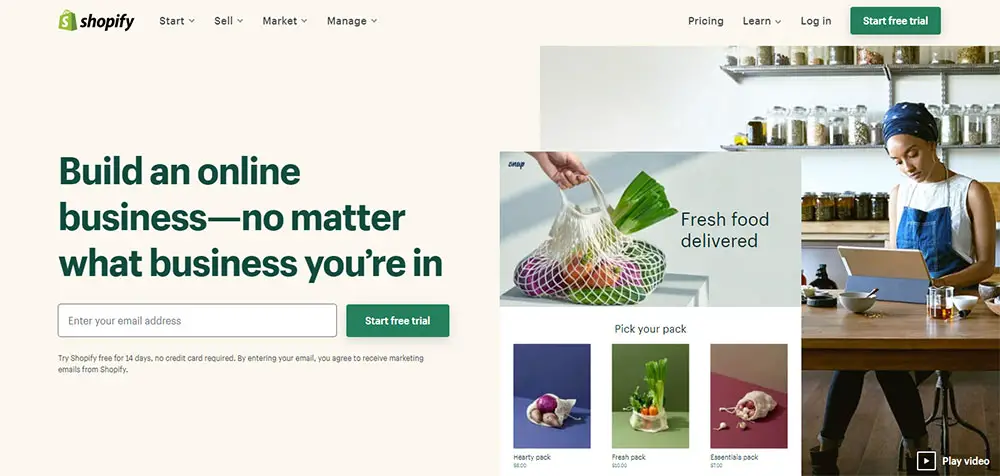Select the Fresh pack product thumbnail

[650, 396]
